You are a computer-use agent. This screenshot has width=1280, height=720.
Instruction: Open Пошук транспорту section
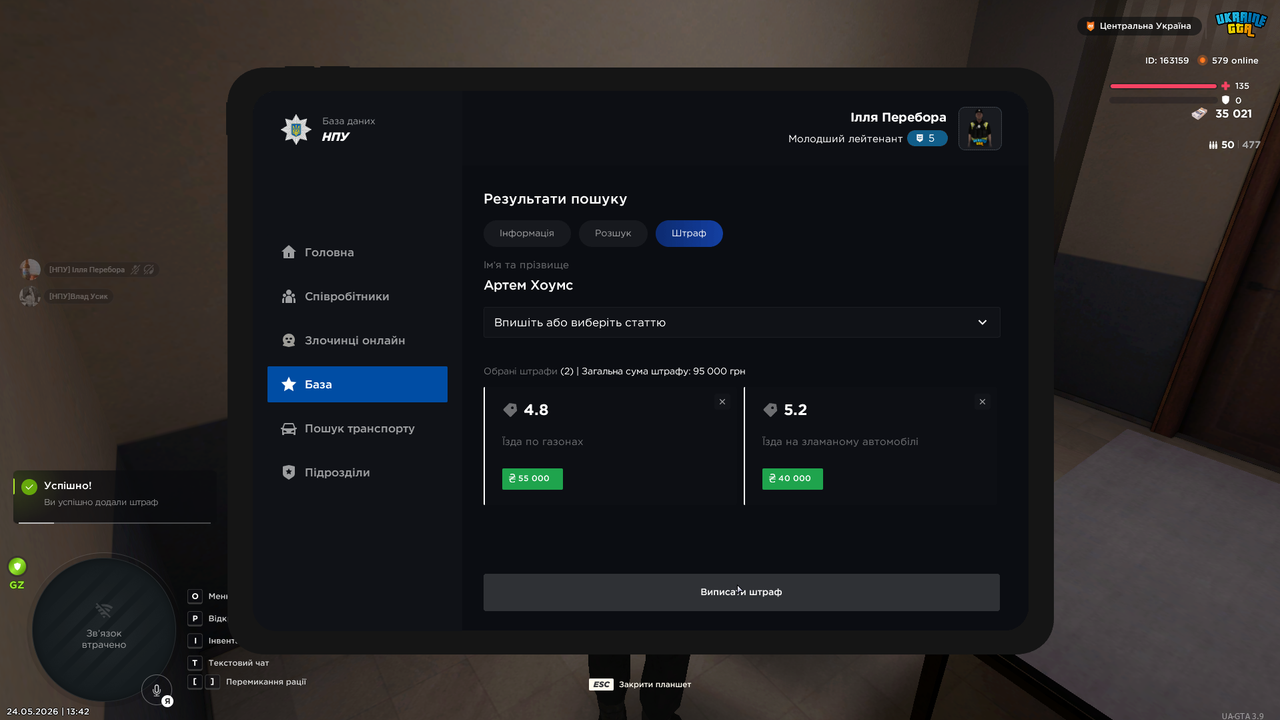click(x=357, y=428)
